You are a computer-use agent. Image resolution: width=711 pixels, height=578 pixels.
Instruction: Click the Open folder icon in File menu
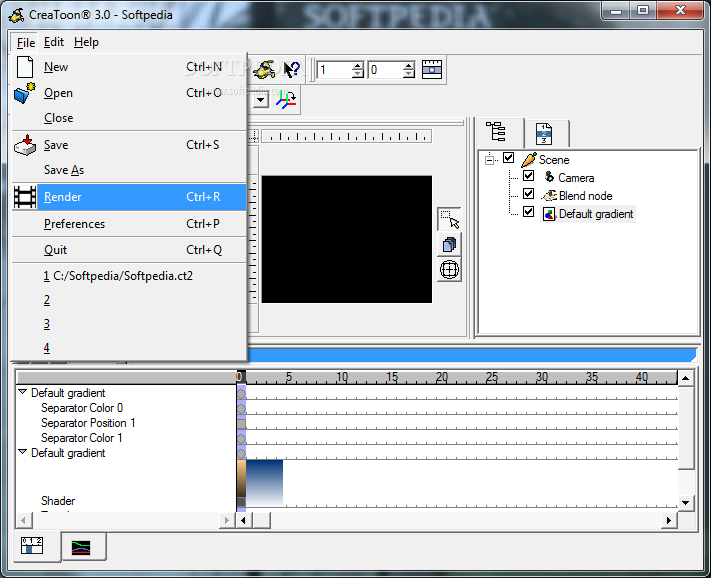tap(24, 93)
